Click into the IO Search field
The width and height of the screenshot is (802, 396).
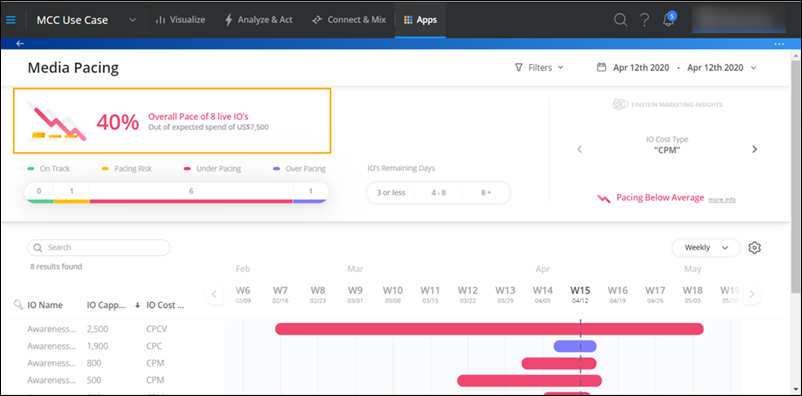99,248
